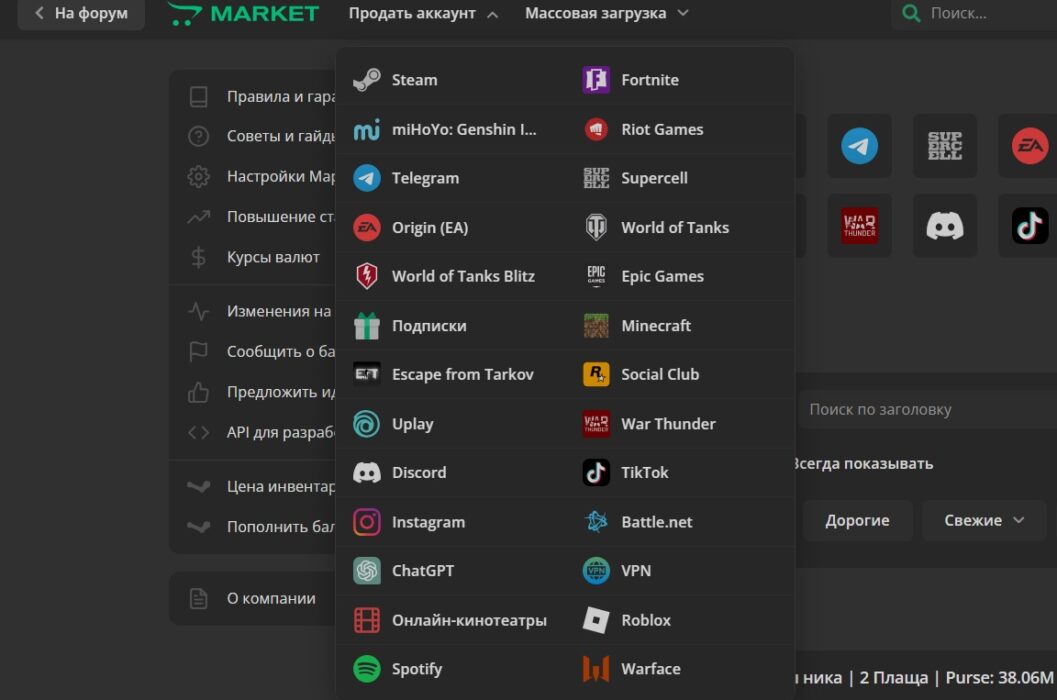Click the Всегда показывать label
Image resolution: width=1057 pixels, height=700 pixels.
point(864,464)
